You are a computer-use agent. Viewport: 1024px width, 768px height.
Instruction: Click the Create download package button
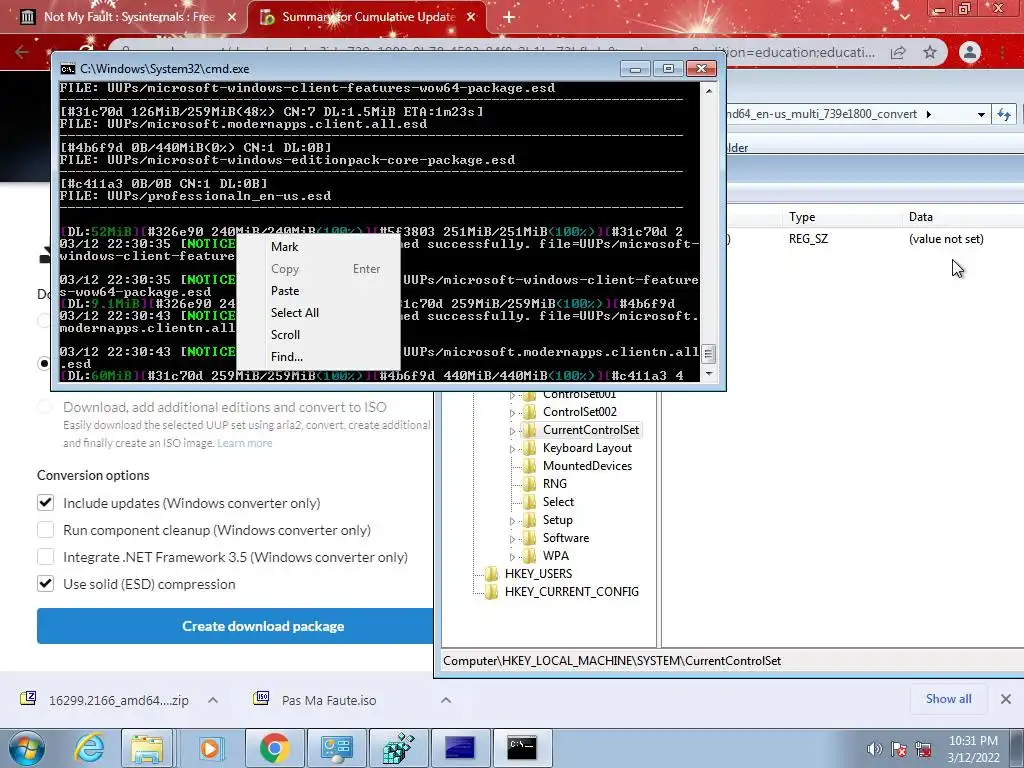click(235, 626)
